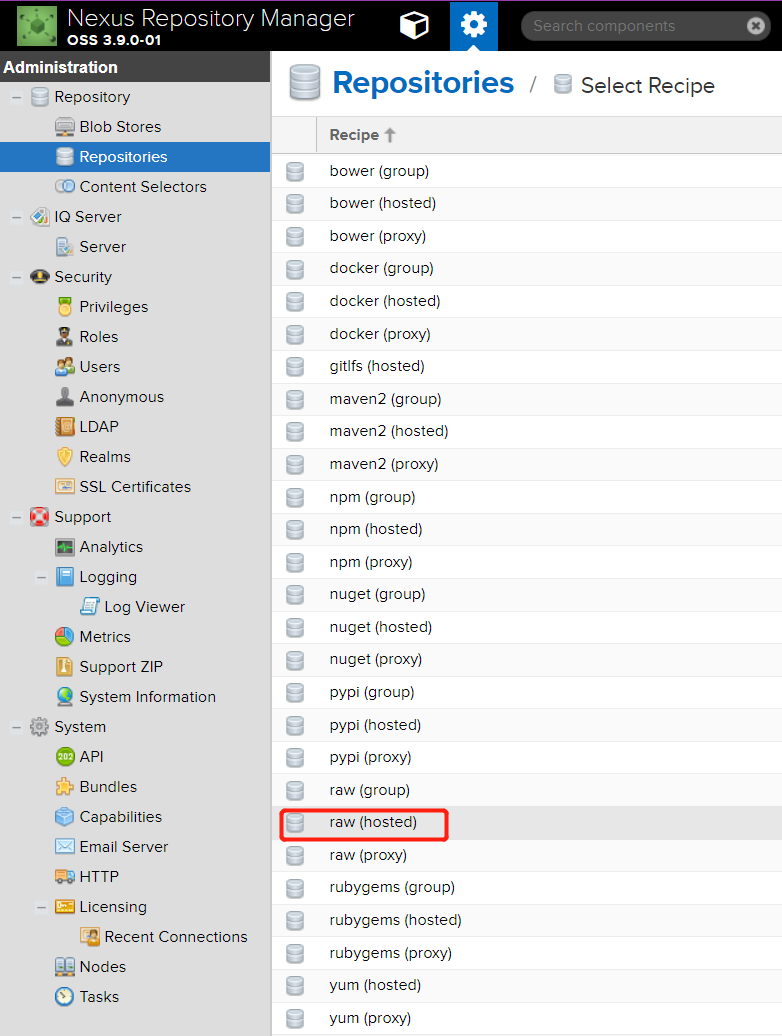Select the gitlfs (hosted) recipe
Image resolution: width=782 pixels, height=1036 pixels.
pos(526,366)
